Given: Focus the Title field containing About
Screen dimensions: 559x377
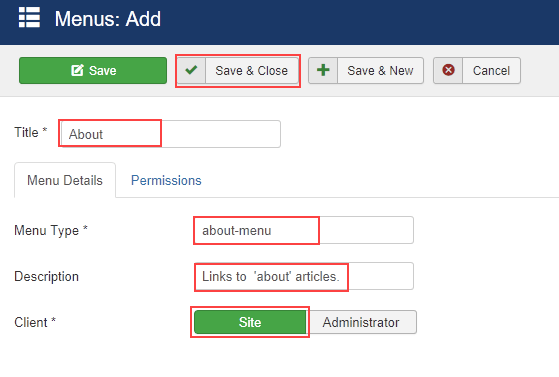Looking at the screenshot, I should point(170,134).
